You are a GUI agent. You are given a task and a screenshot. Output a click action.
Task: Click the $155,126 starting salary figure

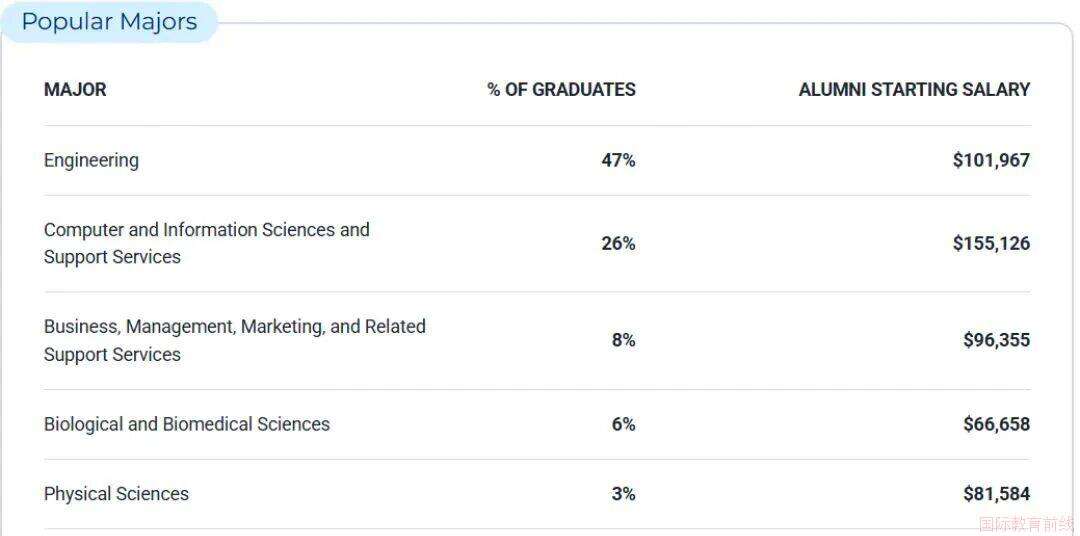[991, 243]
